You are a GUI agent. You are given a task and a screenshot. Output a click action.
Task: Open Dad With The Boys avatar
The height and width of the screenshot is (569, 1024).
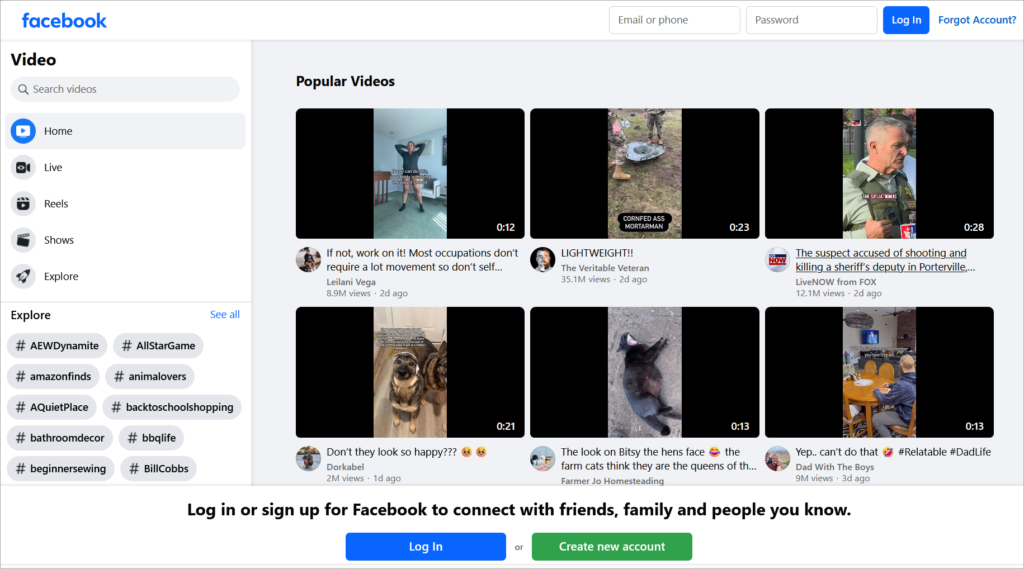(777, 459)
